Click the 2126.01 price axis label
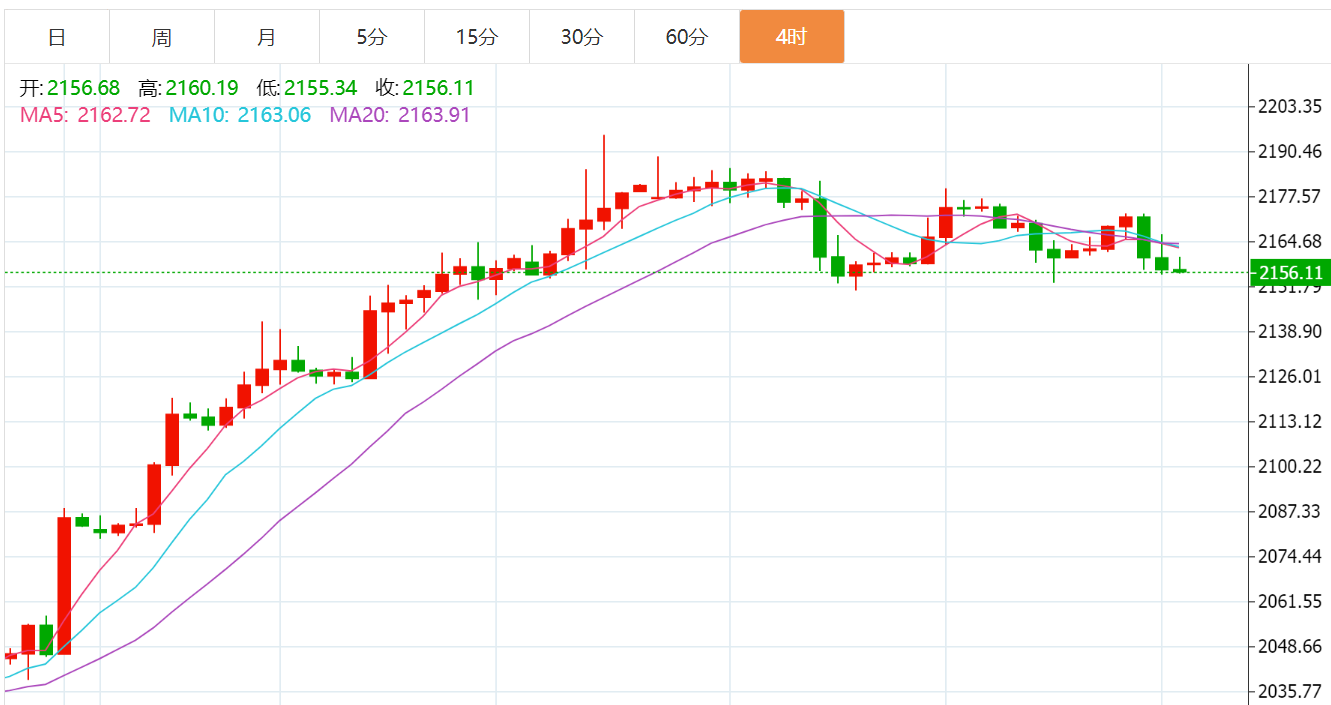Screen dimensions: 1331x705 point(1288,377)
